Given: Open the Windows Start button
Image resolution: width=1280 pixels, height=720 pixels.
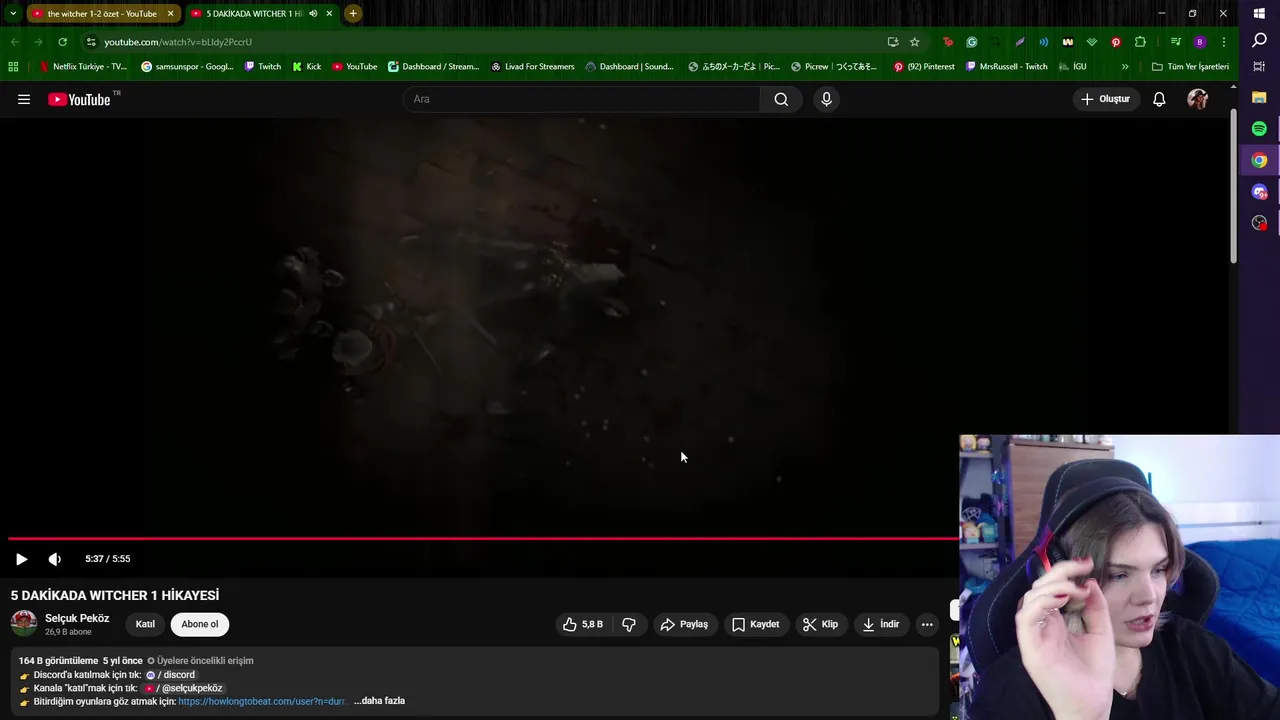Looking at the screenshot, I should [1259, 14].
